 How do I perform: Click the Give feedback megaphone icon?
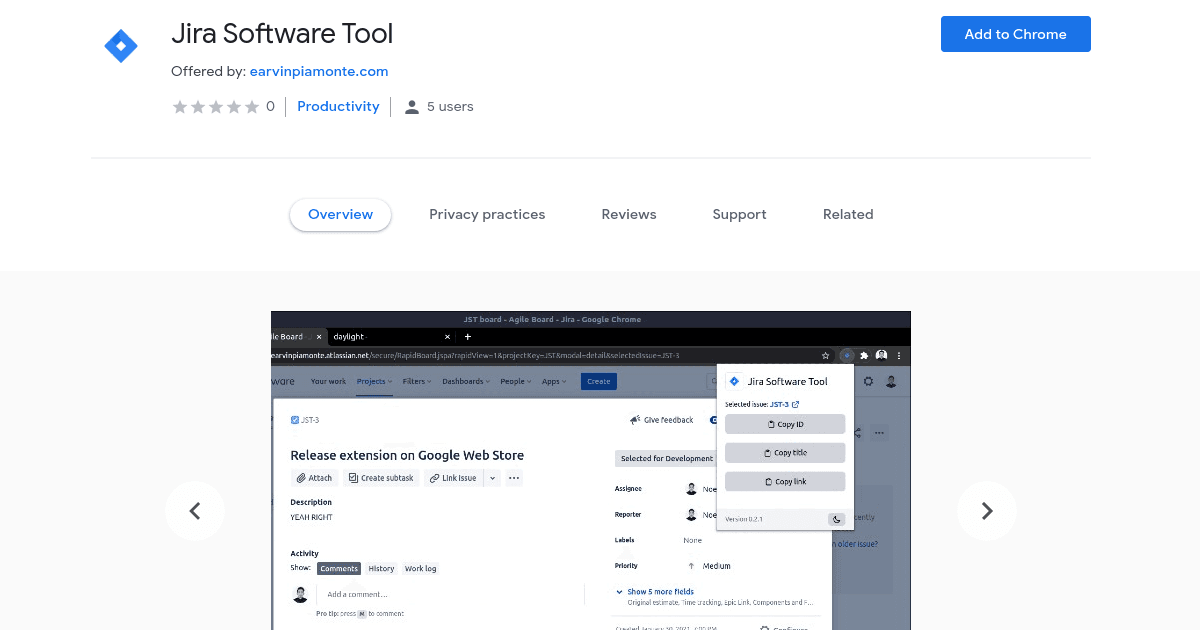pos(636,419)
